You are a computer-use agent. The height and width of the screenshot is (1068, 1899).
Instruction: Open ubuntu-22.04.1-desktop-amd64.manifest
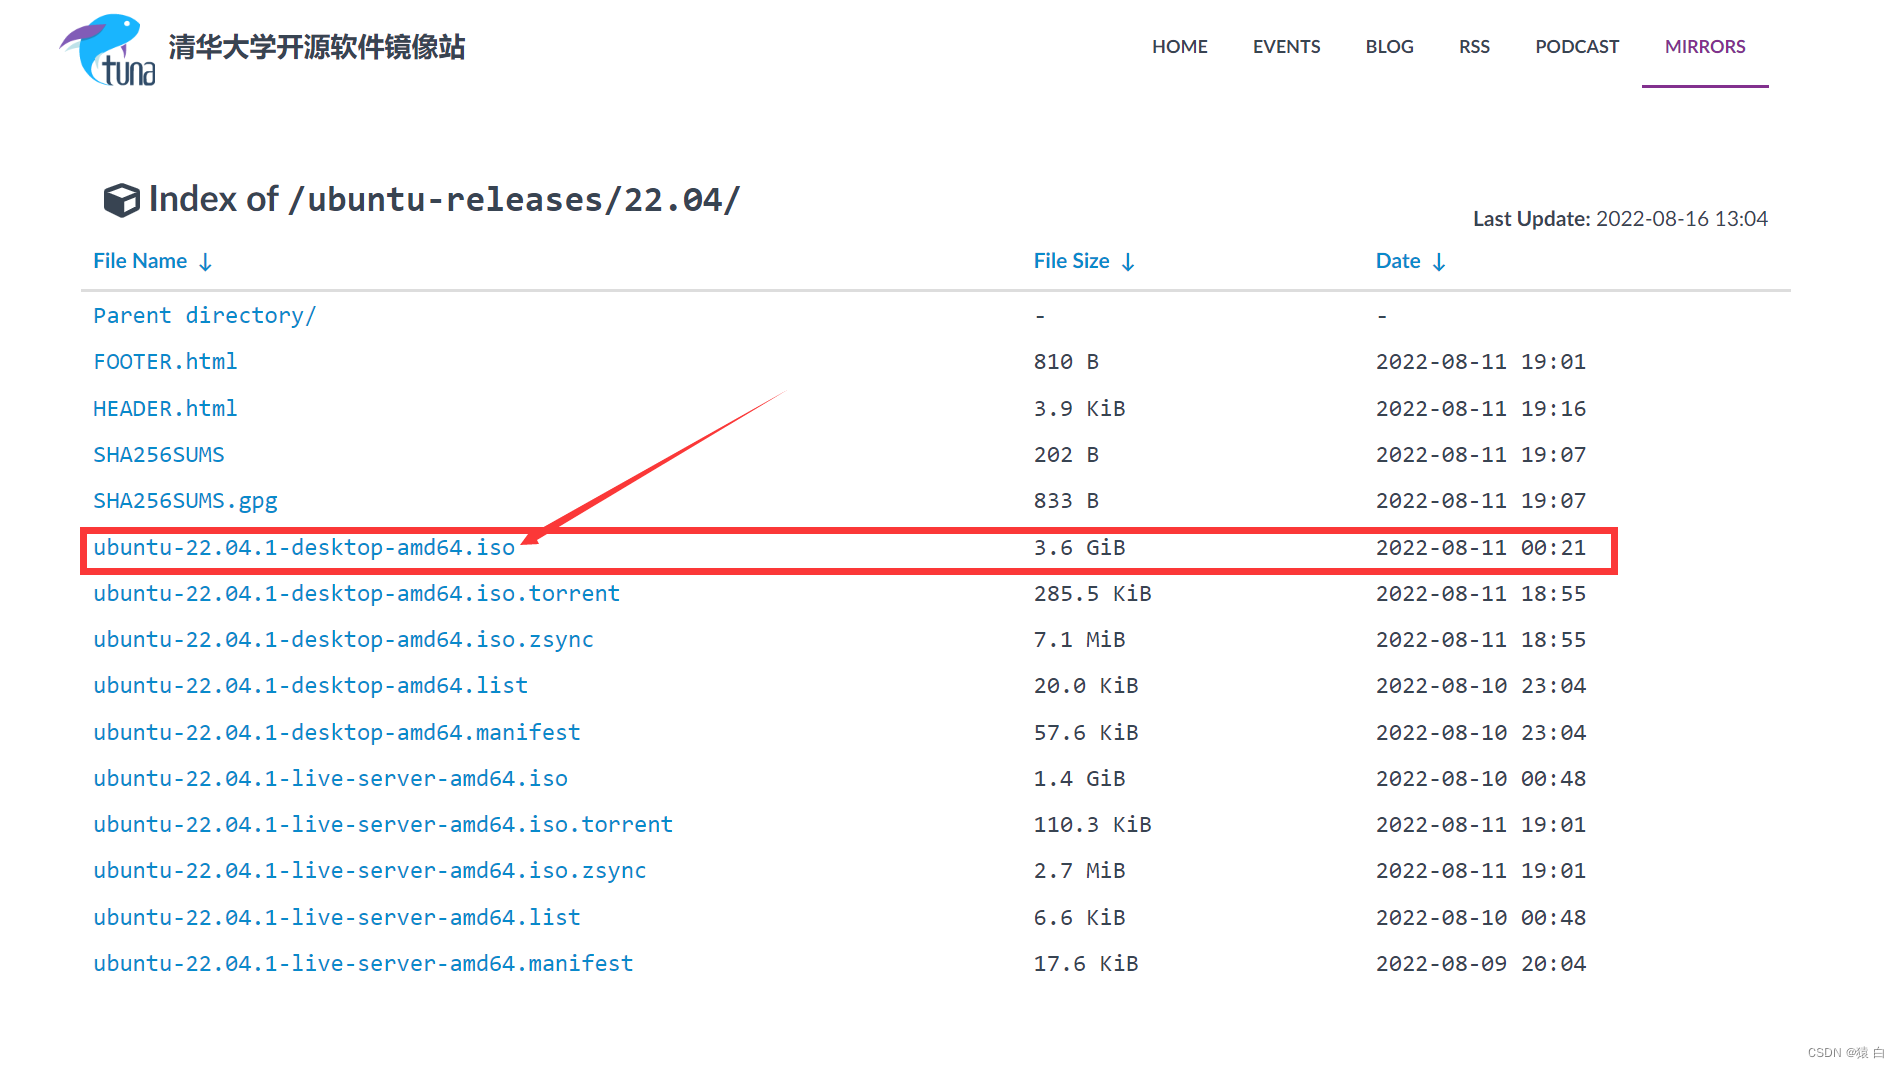pos(337,733)
